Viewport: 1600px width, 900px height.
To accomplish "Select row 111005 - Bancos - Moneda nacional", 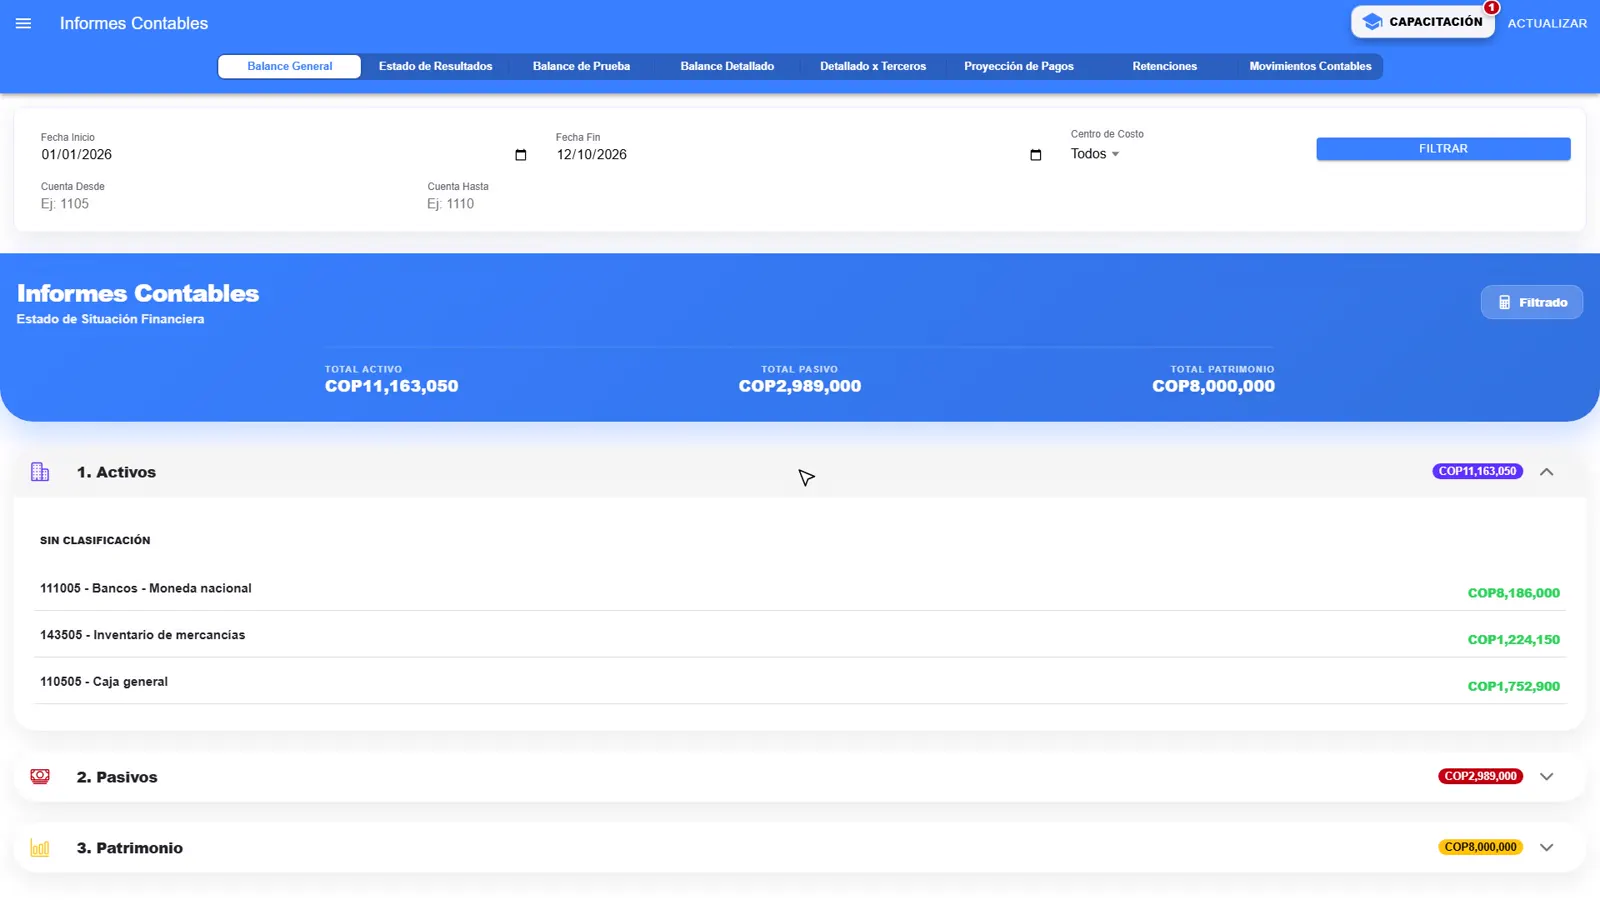I will click(x=800, y=589).
